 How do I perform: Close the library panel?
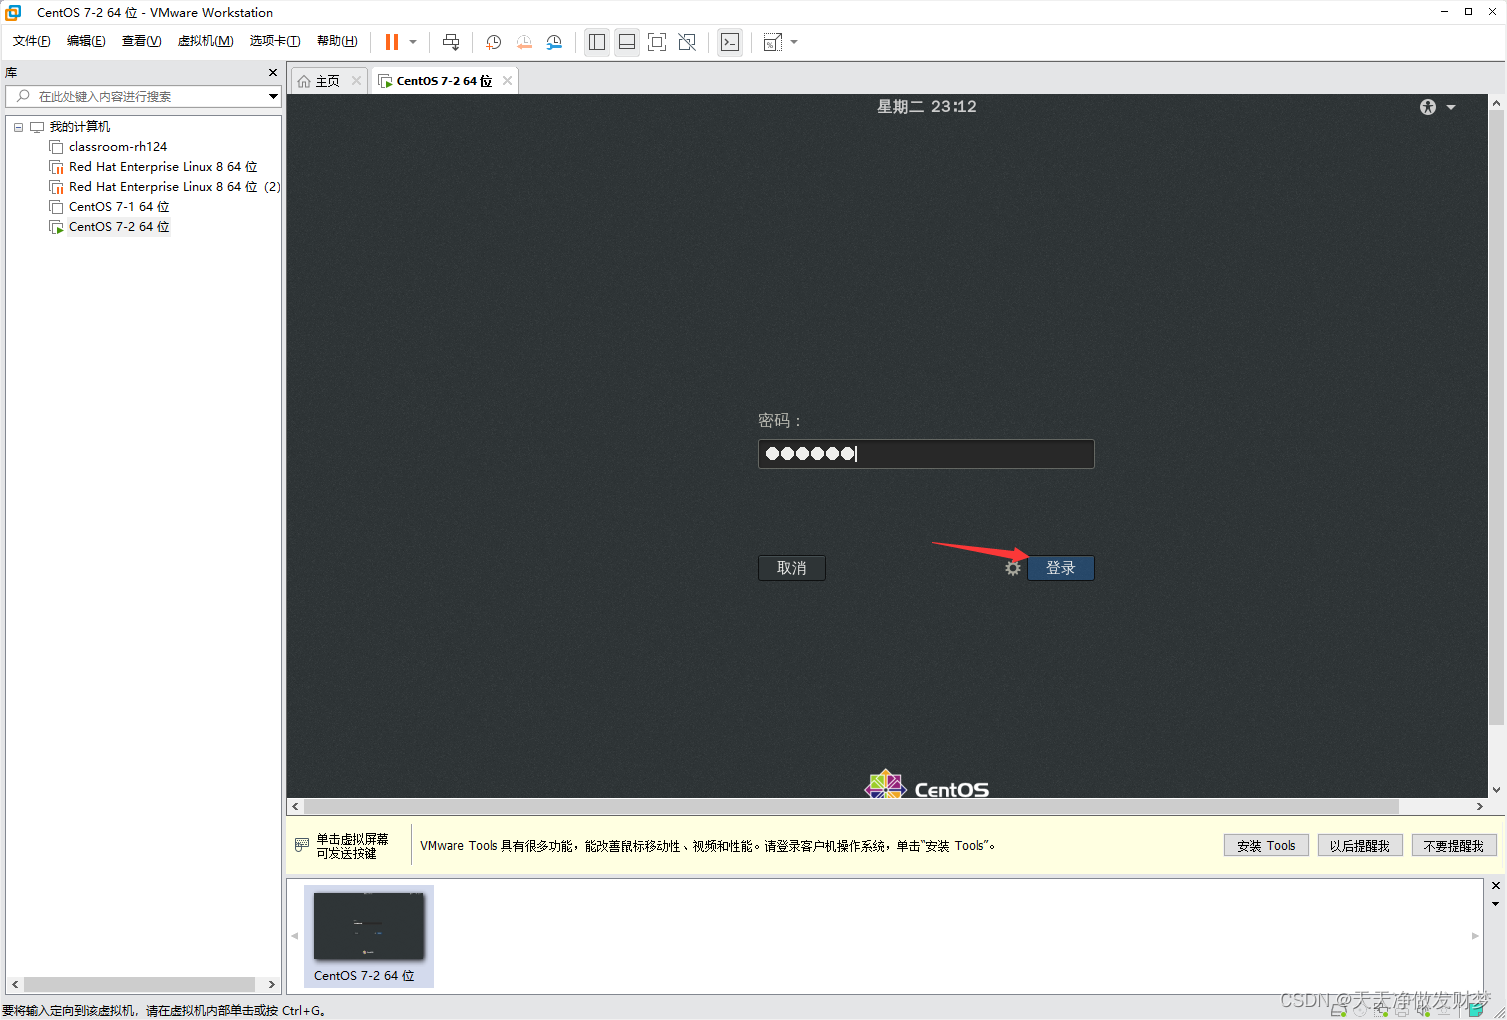[273, 72]
